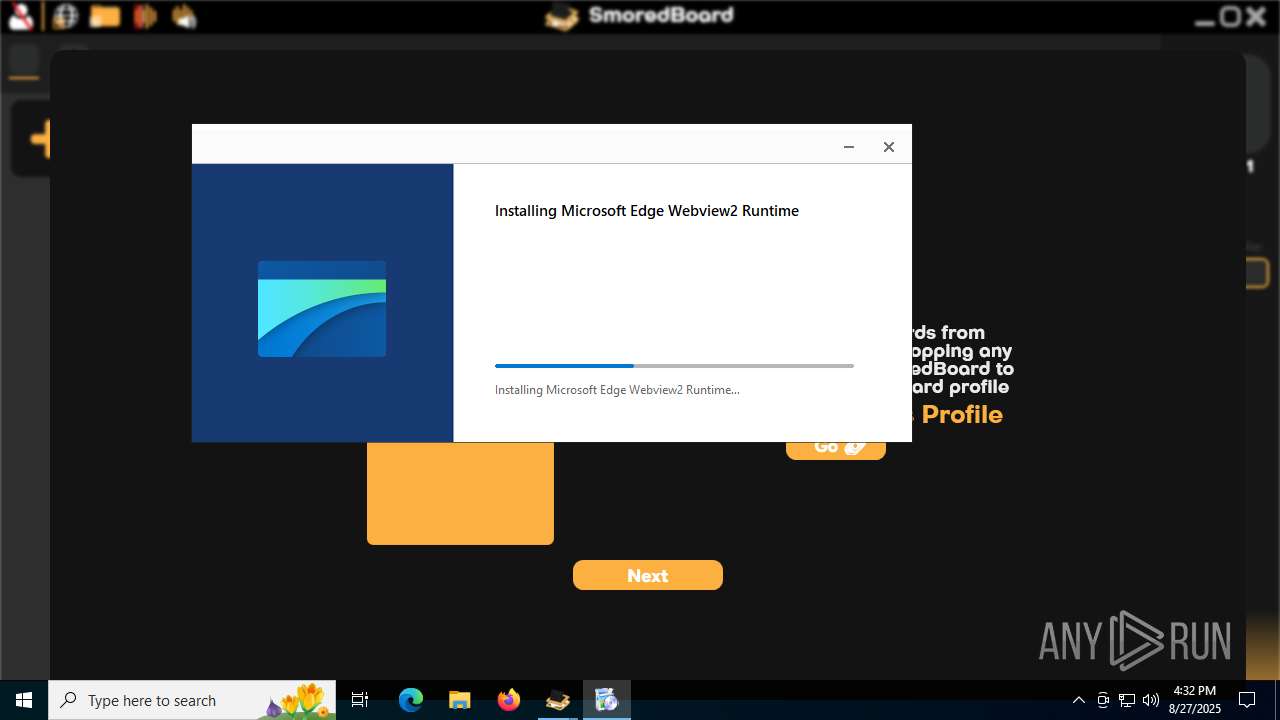This screenshot has width=1280, height=720.
Task: Open File Explorer from the taskbar
Action: 459,700
